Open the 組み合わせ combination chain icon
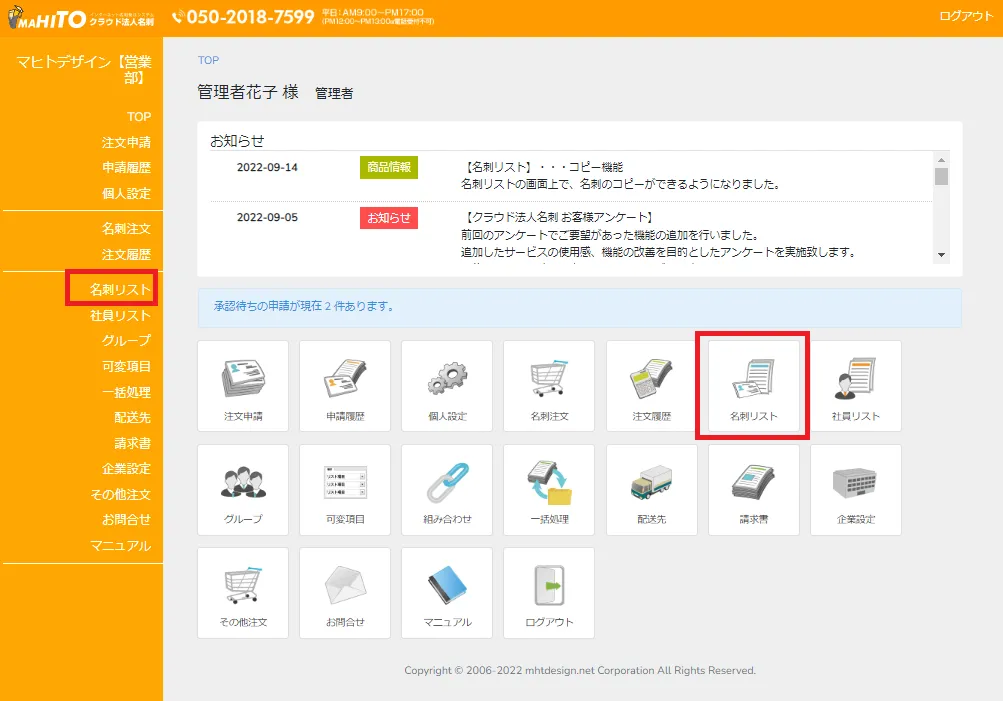This screenshot has height=701, width=1003. point(446,489)
